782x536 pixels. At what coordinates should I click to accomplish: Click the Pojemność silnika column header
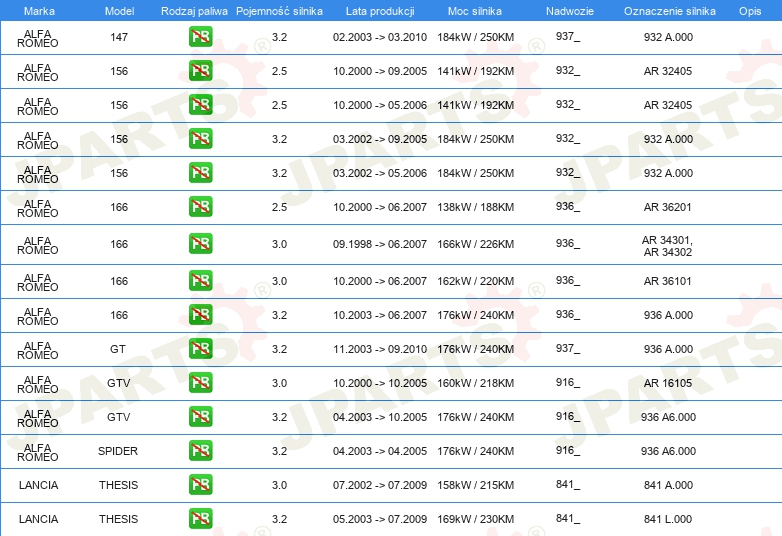pos(279,11)
